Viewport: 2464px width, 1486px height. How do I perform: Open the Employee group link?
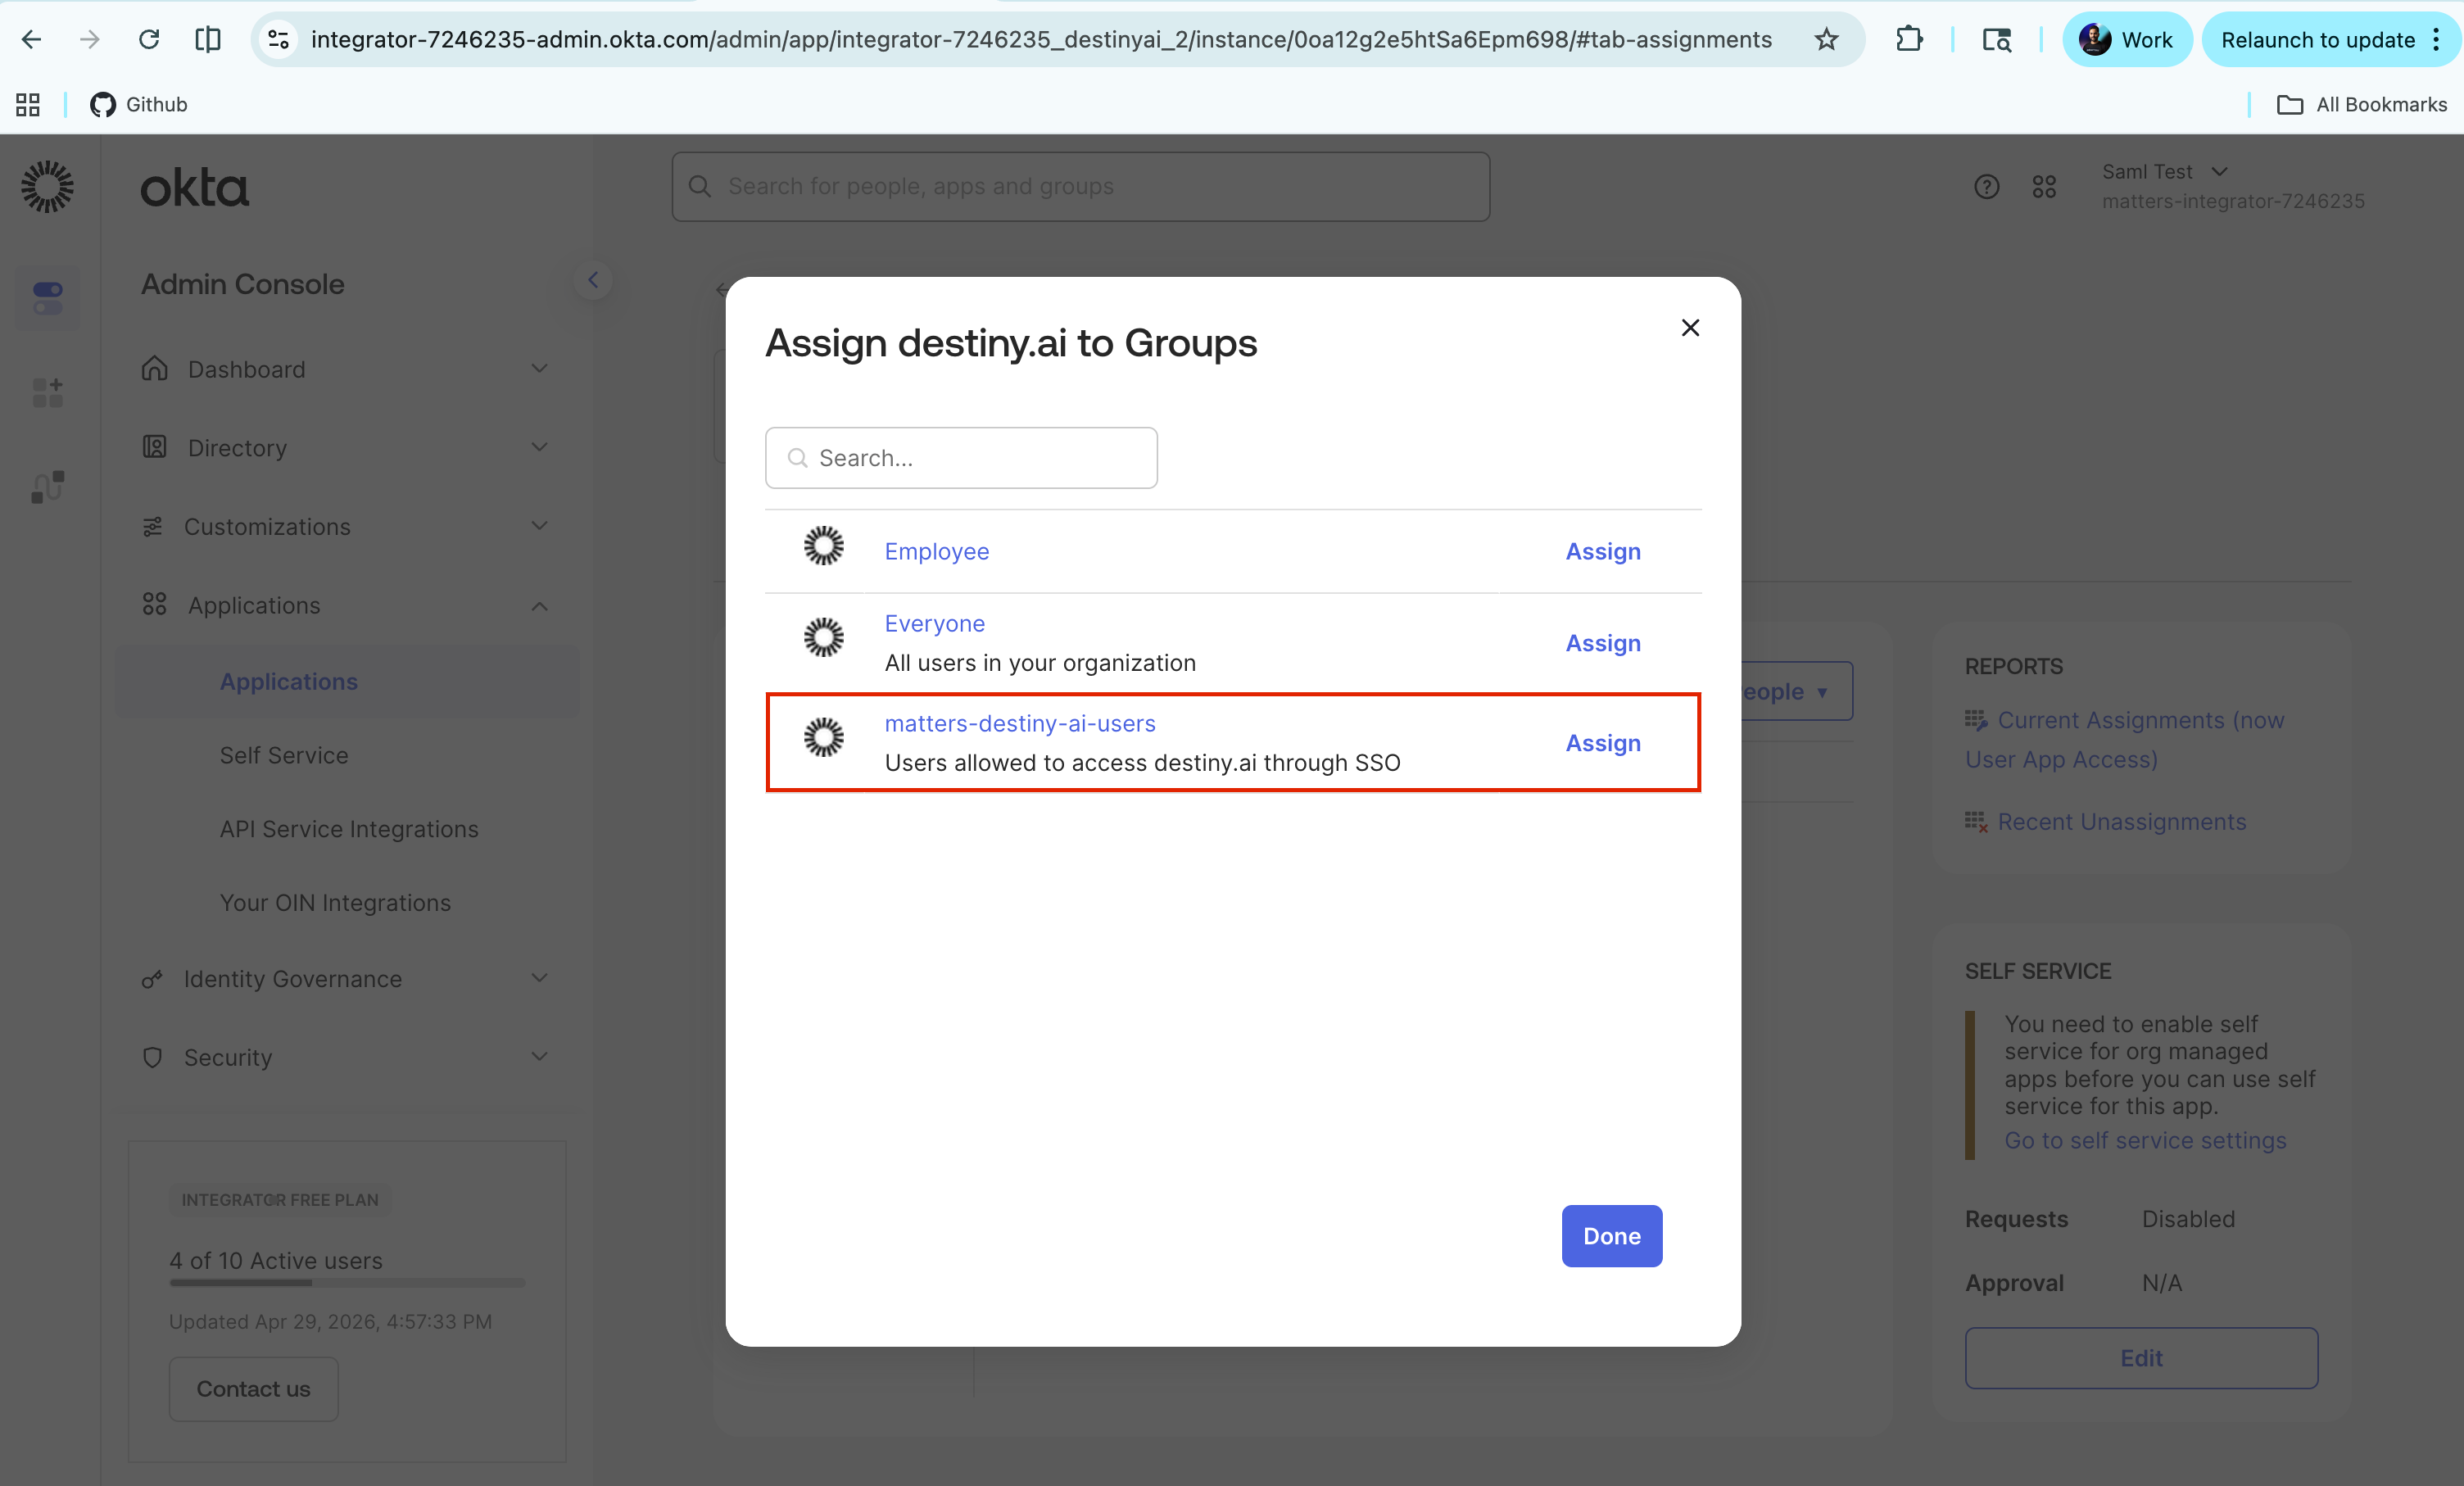[936, 552]
